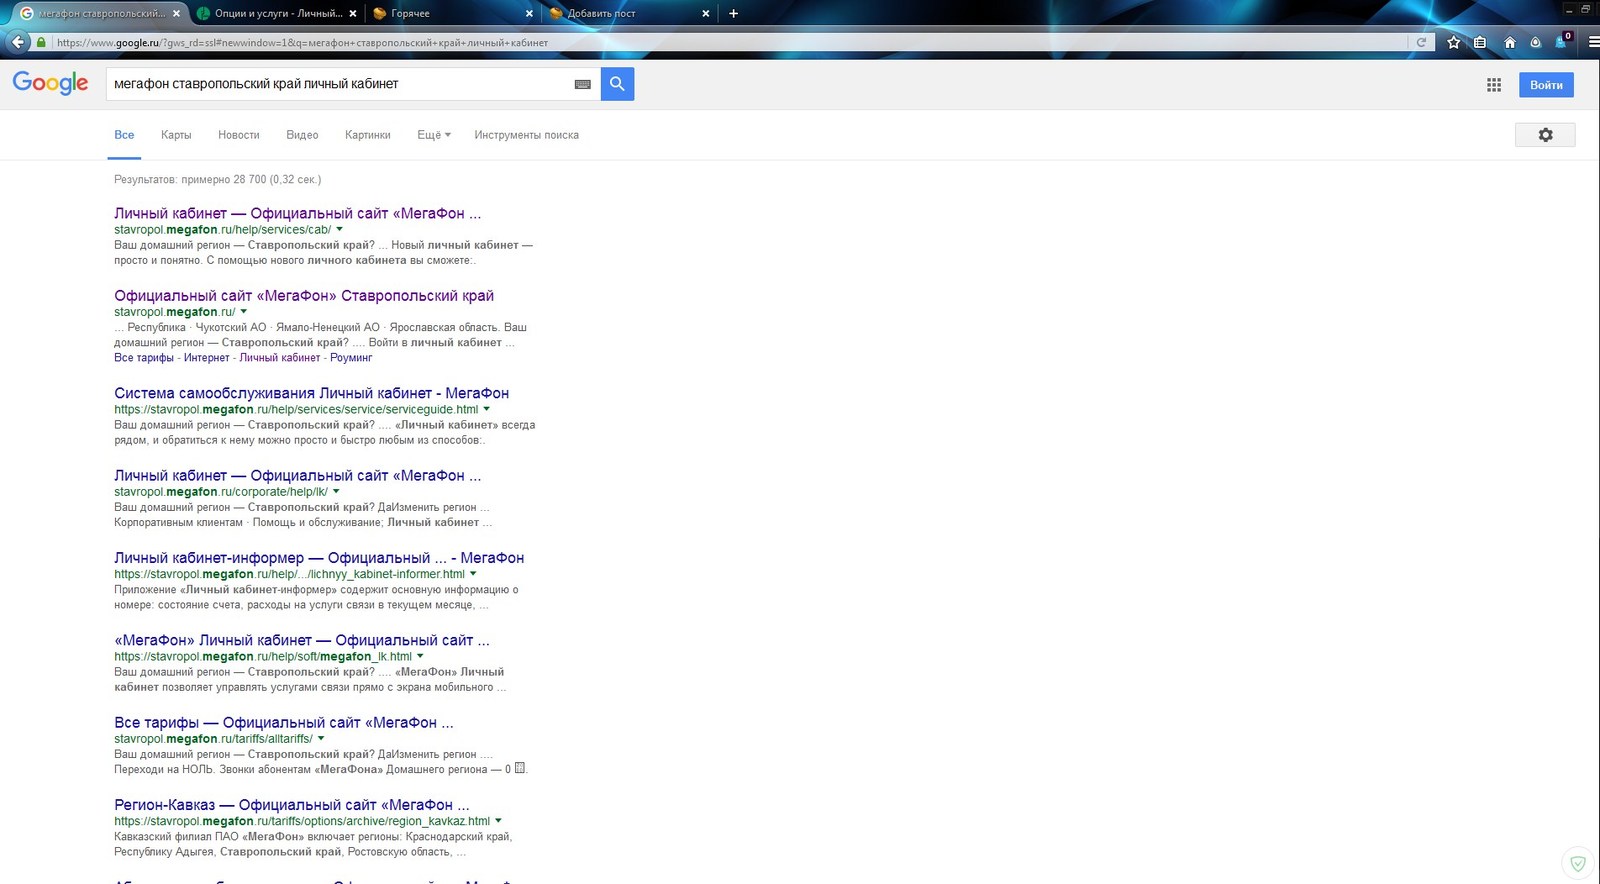The width and height of the screenshot is (1600, 884).
Task: Select the 'Карты' search category
Action: tap(176, 135)
